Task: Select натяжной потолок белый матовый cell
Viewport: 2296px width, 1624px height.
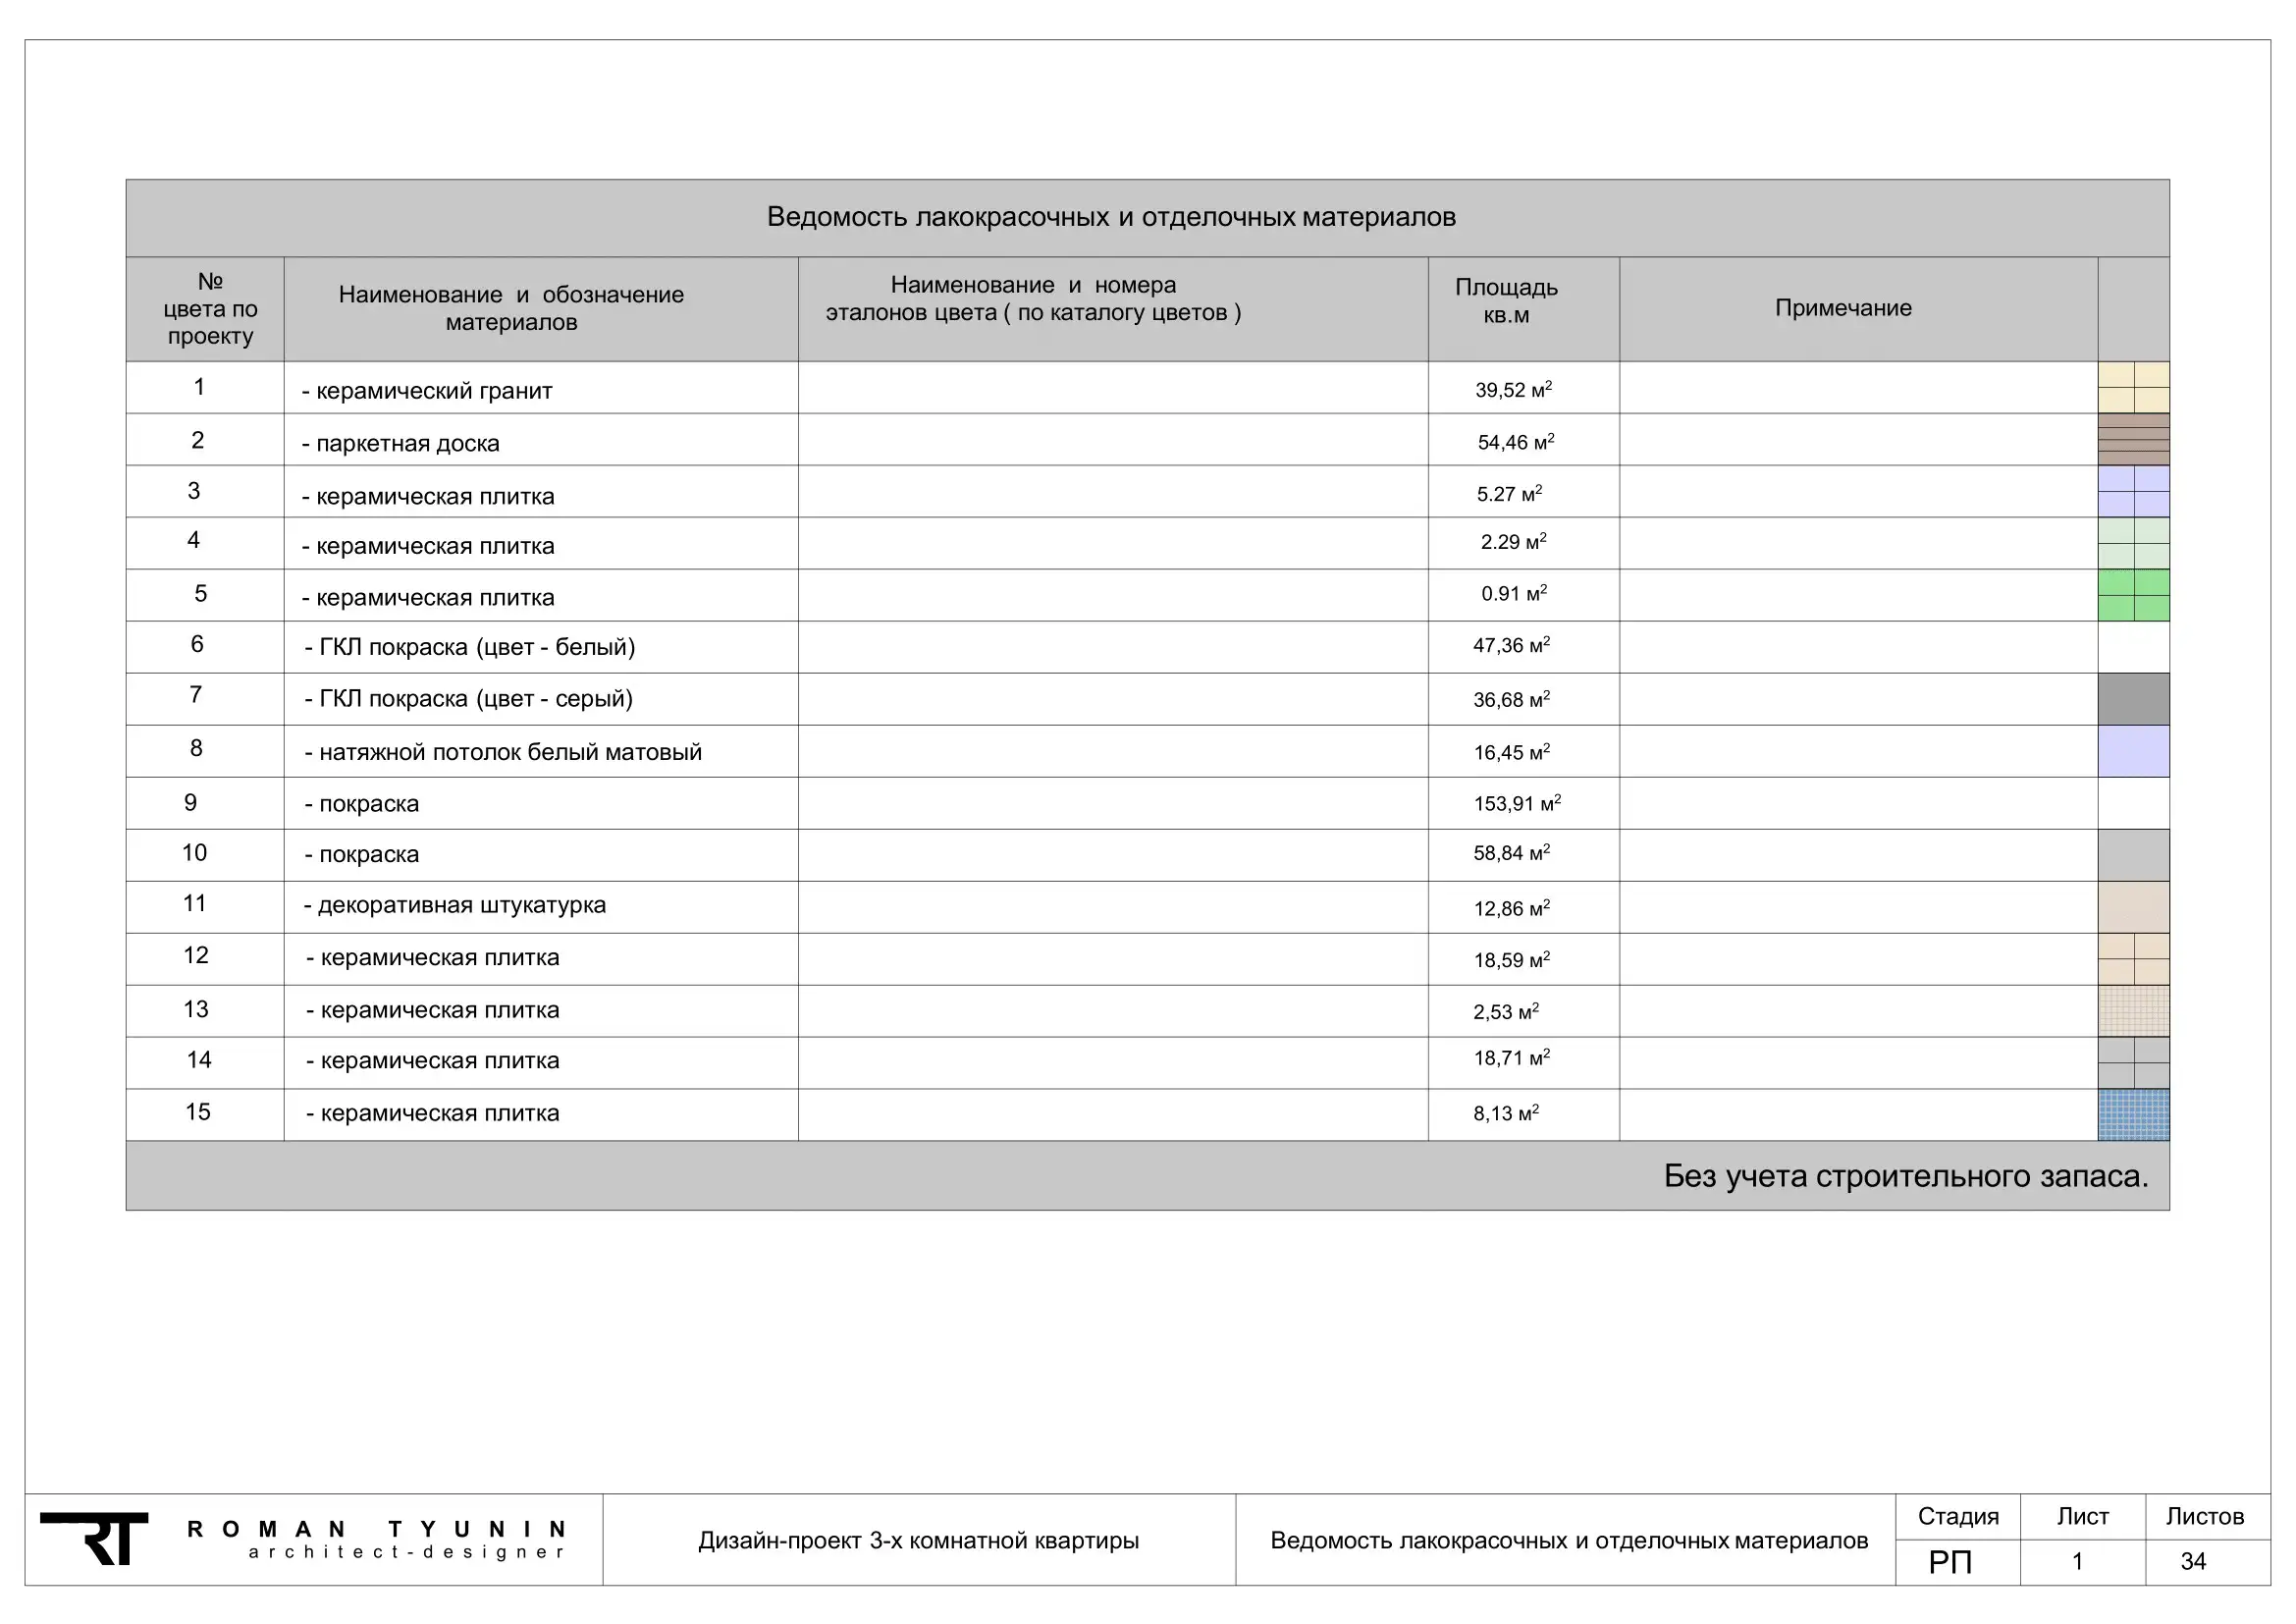Action: point(541,751)
